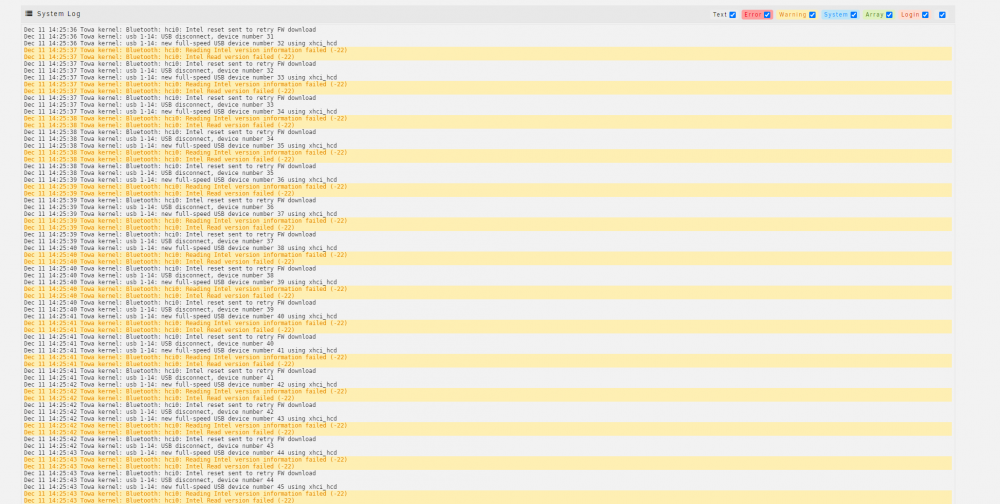
Task: Select the USB disconnect device number 31 line
Action: (149, 36)
